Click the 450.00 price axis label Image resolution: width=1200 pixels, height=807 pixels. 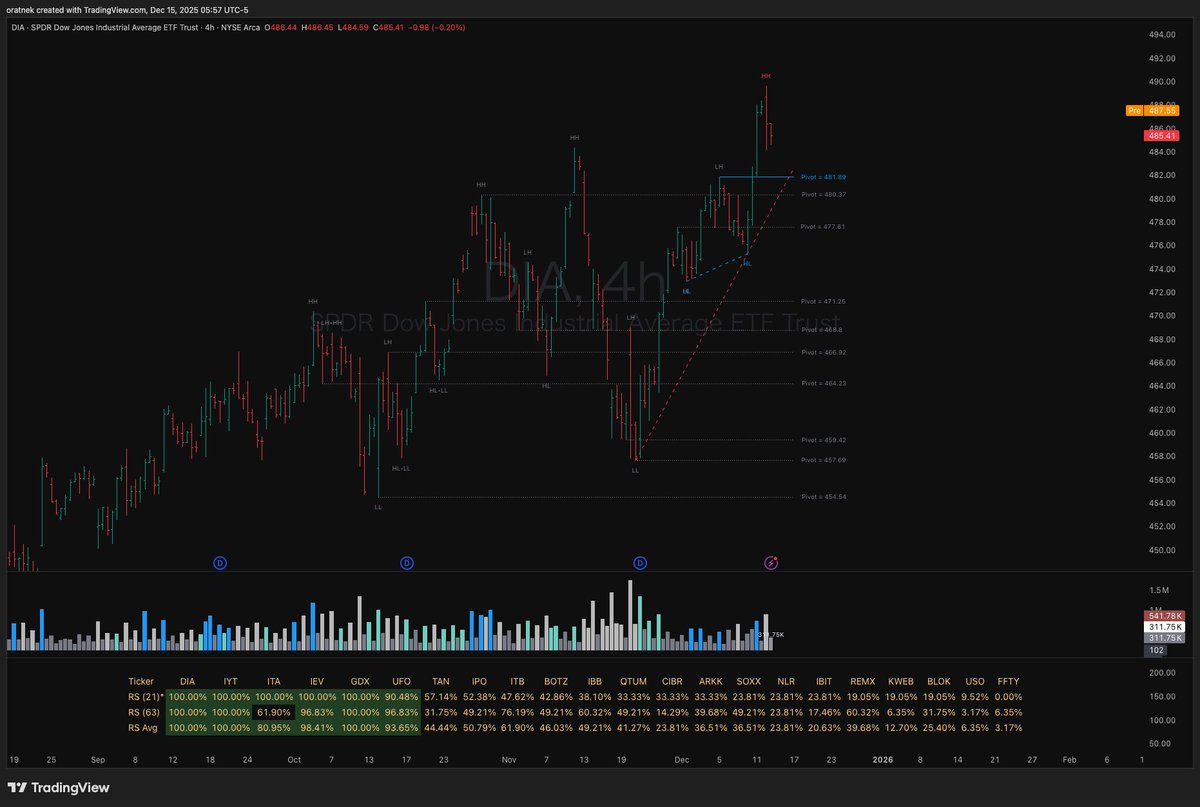click(x=1161, y=550)
